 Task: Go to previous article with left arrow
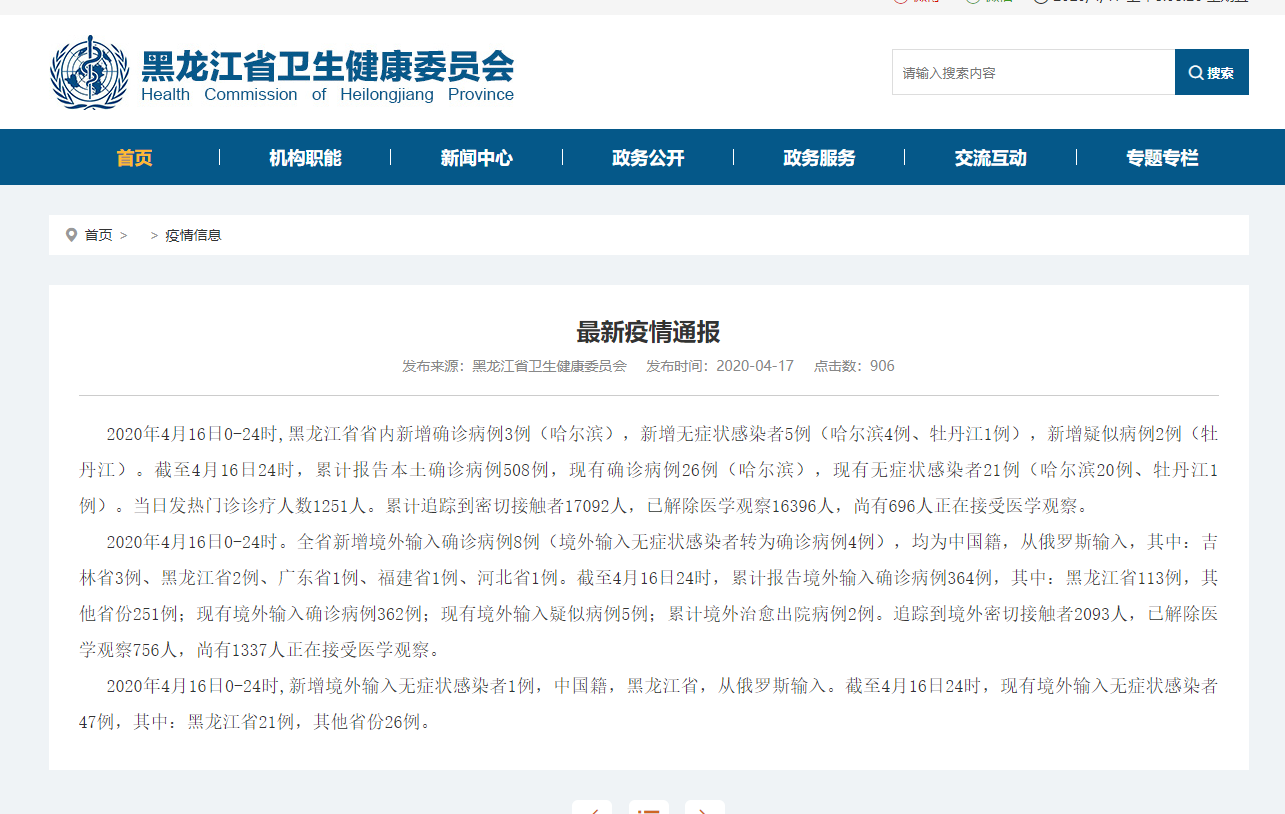point(591,808)
